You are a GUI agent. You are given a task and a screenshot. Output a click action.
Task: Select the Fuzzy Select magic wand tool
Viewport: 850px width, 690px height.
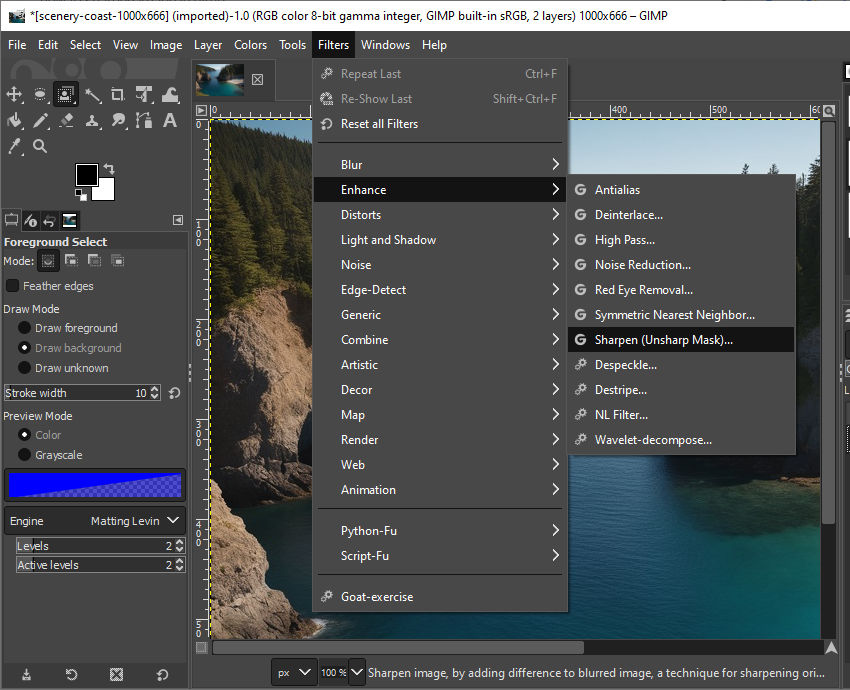click(x=92, y=95)
